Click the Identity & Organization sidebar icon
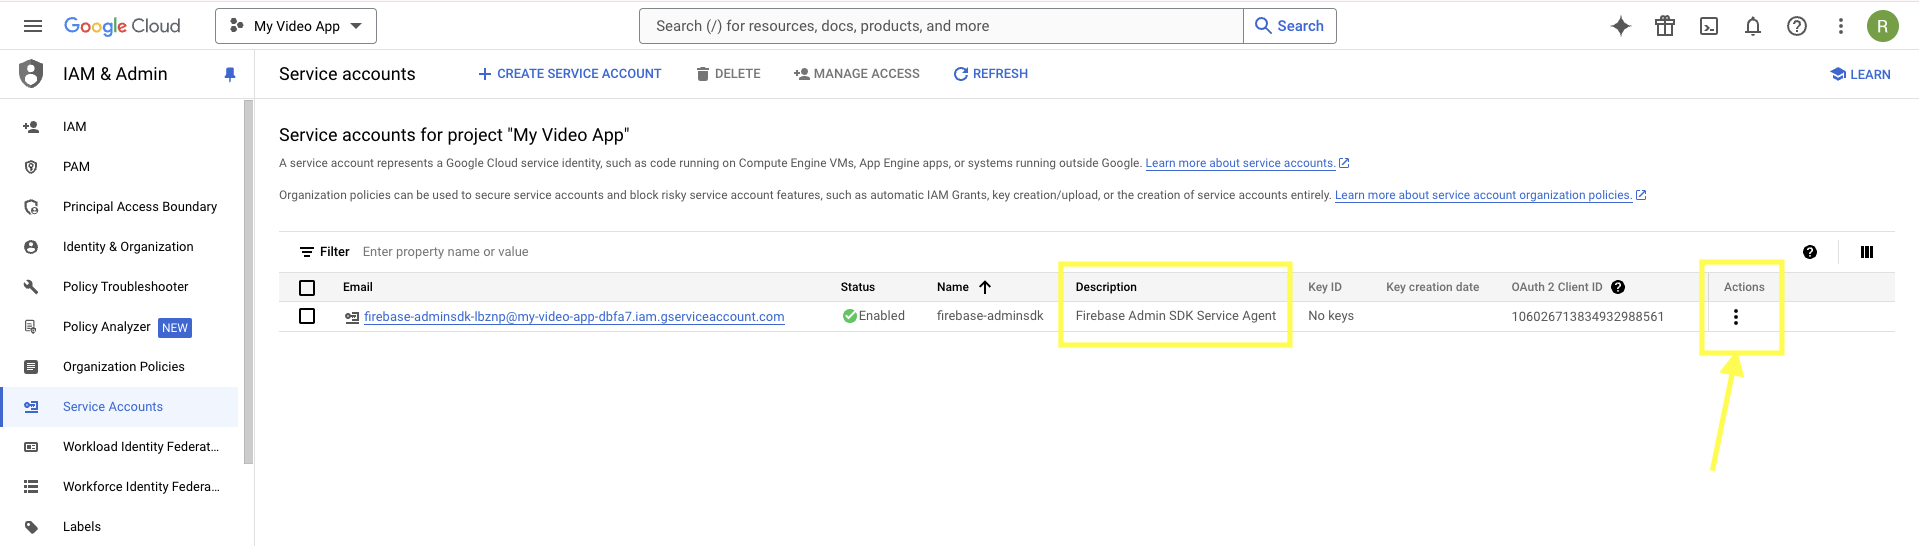Image resolution: width=1919 pixels, height=546 pixels. tap(31, 247)
